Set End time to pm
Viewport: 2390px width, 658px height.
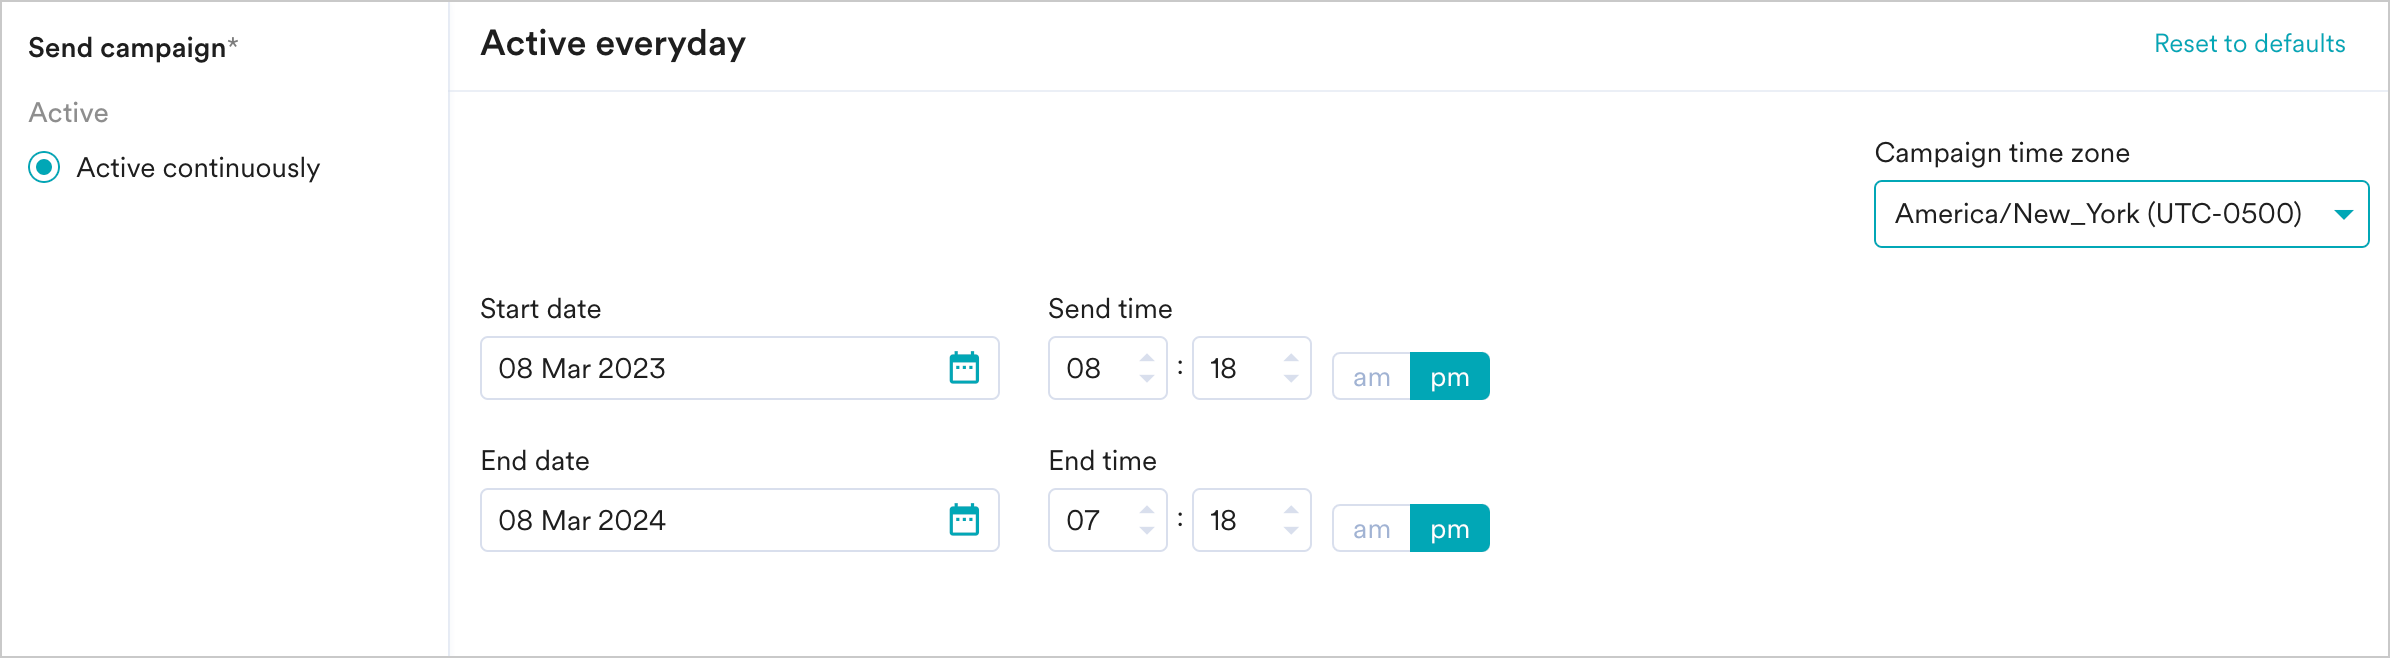pos(1449,529)
